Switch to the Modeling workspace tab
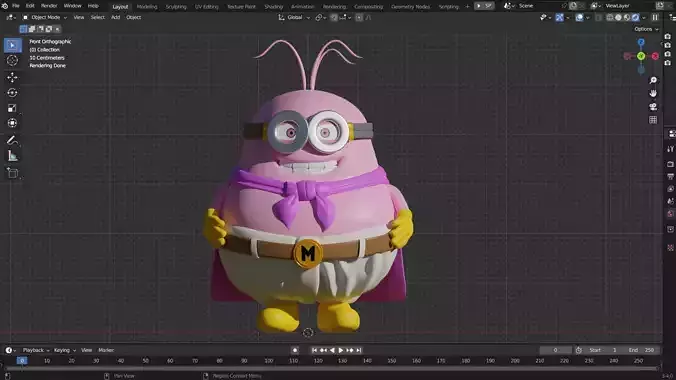 pos(147,7)
